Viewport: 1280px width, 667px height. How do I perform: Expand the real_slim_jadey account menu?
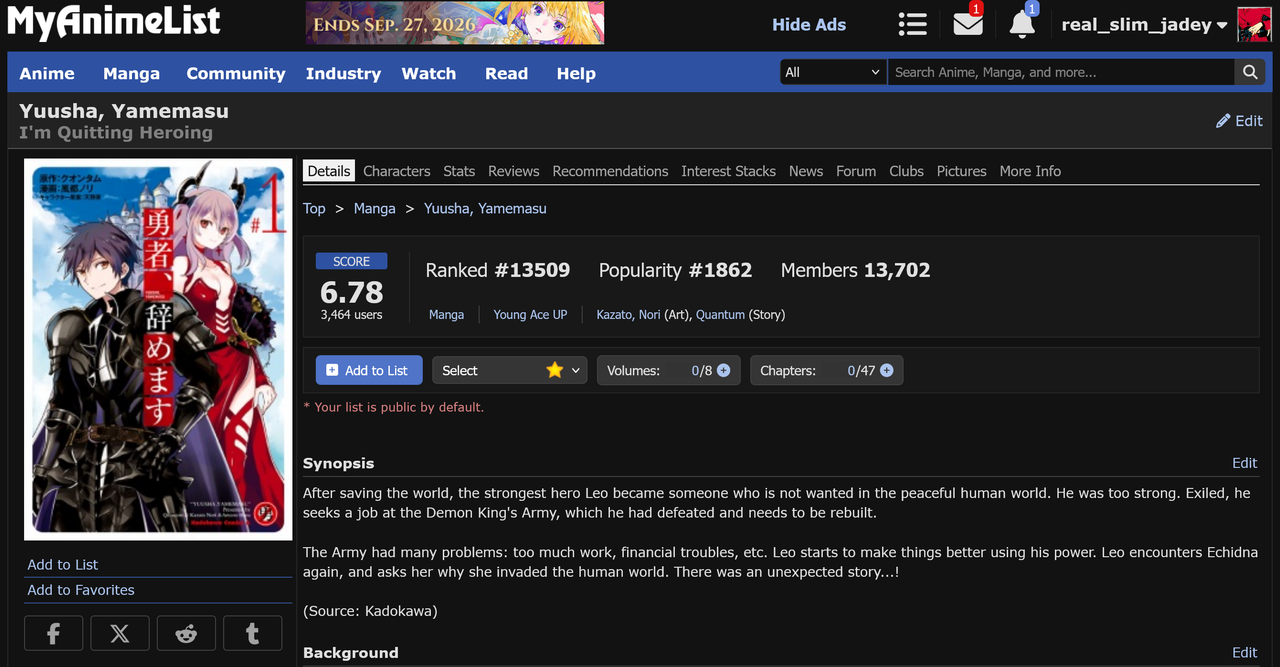[1144, 25]
